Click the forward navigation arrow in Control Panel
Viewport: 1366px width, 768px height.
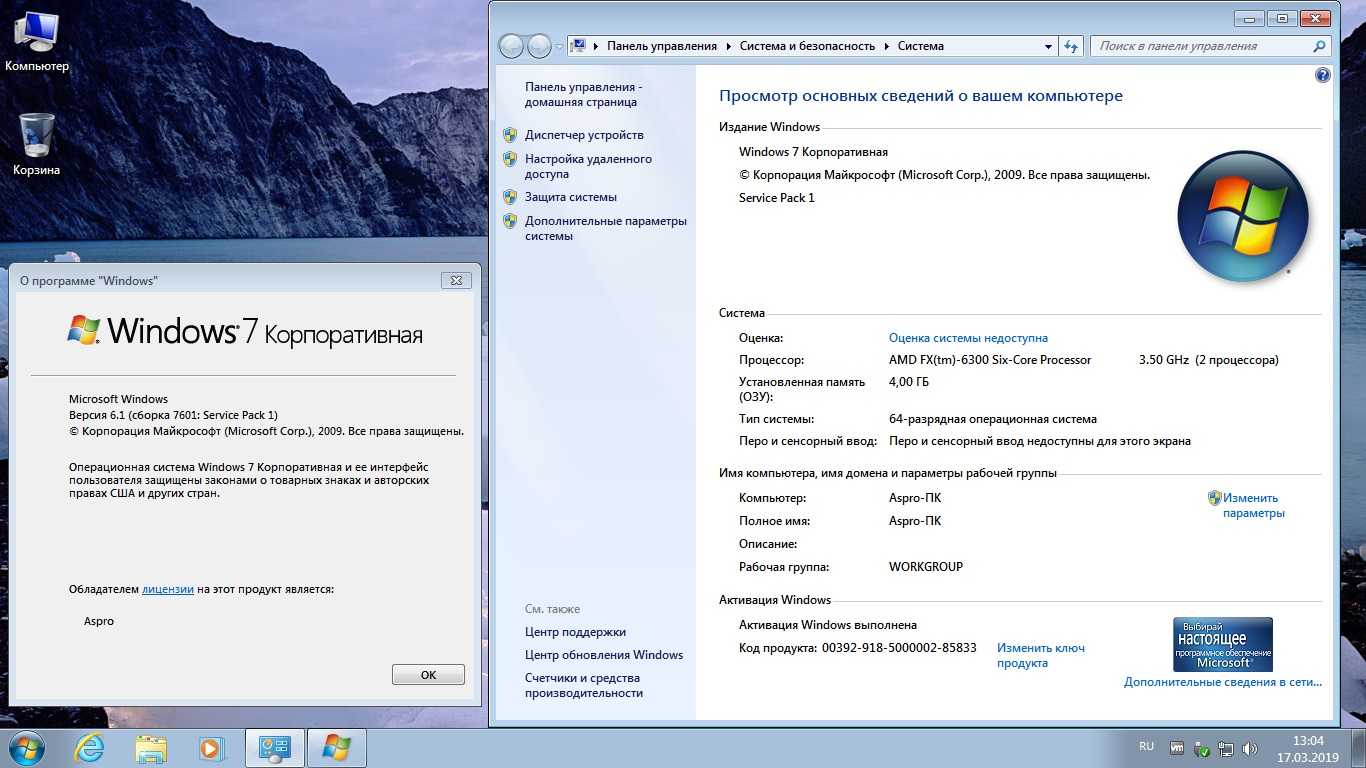point(539,46)
